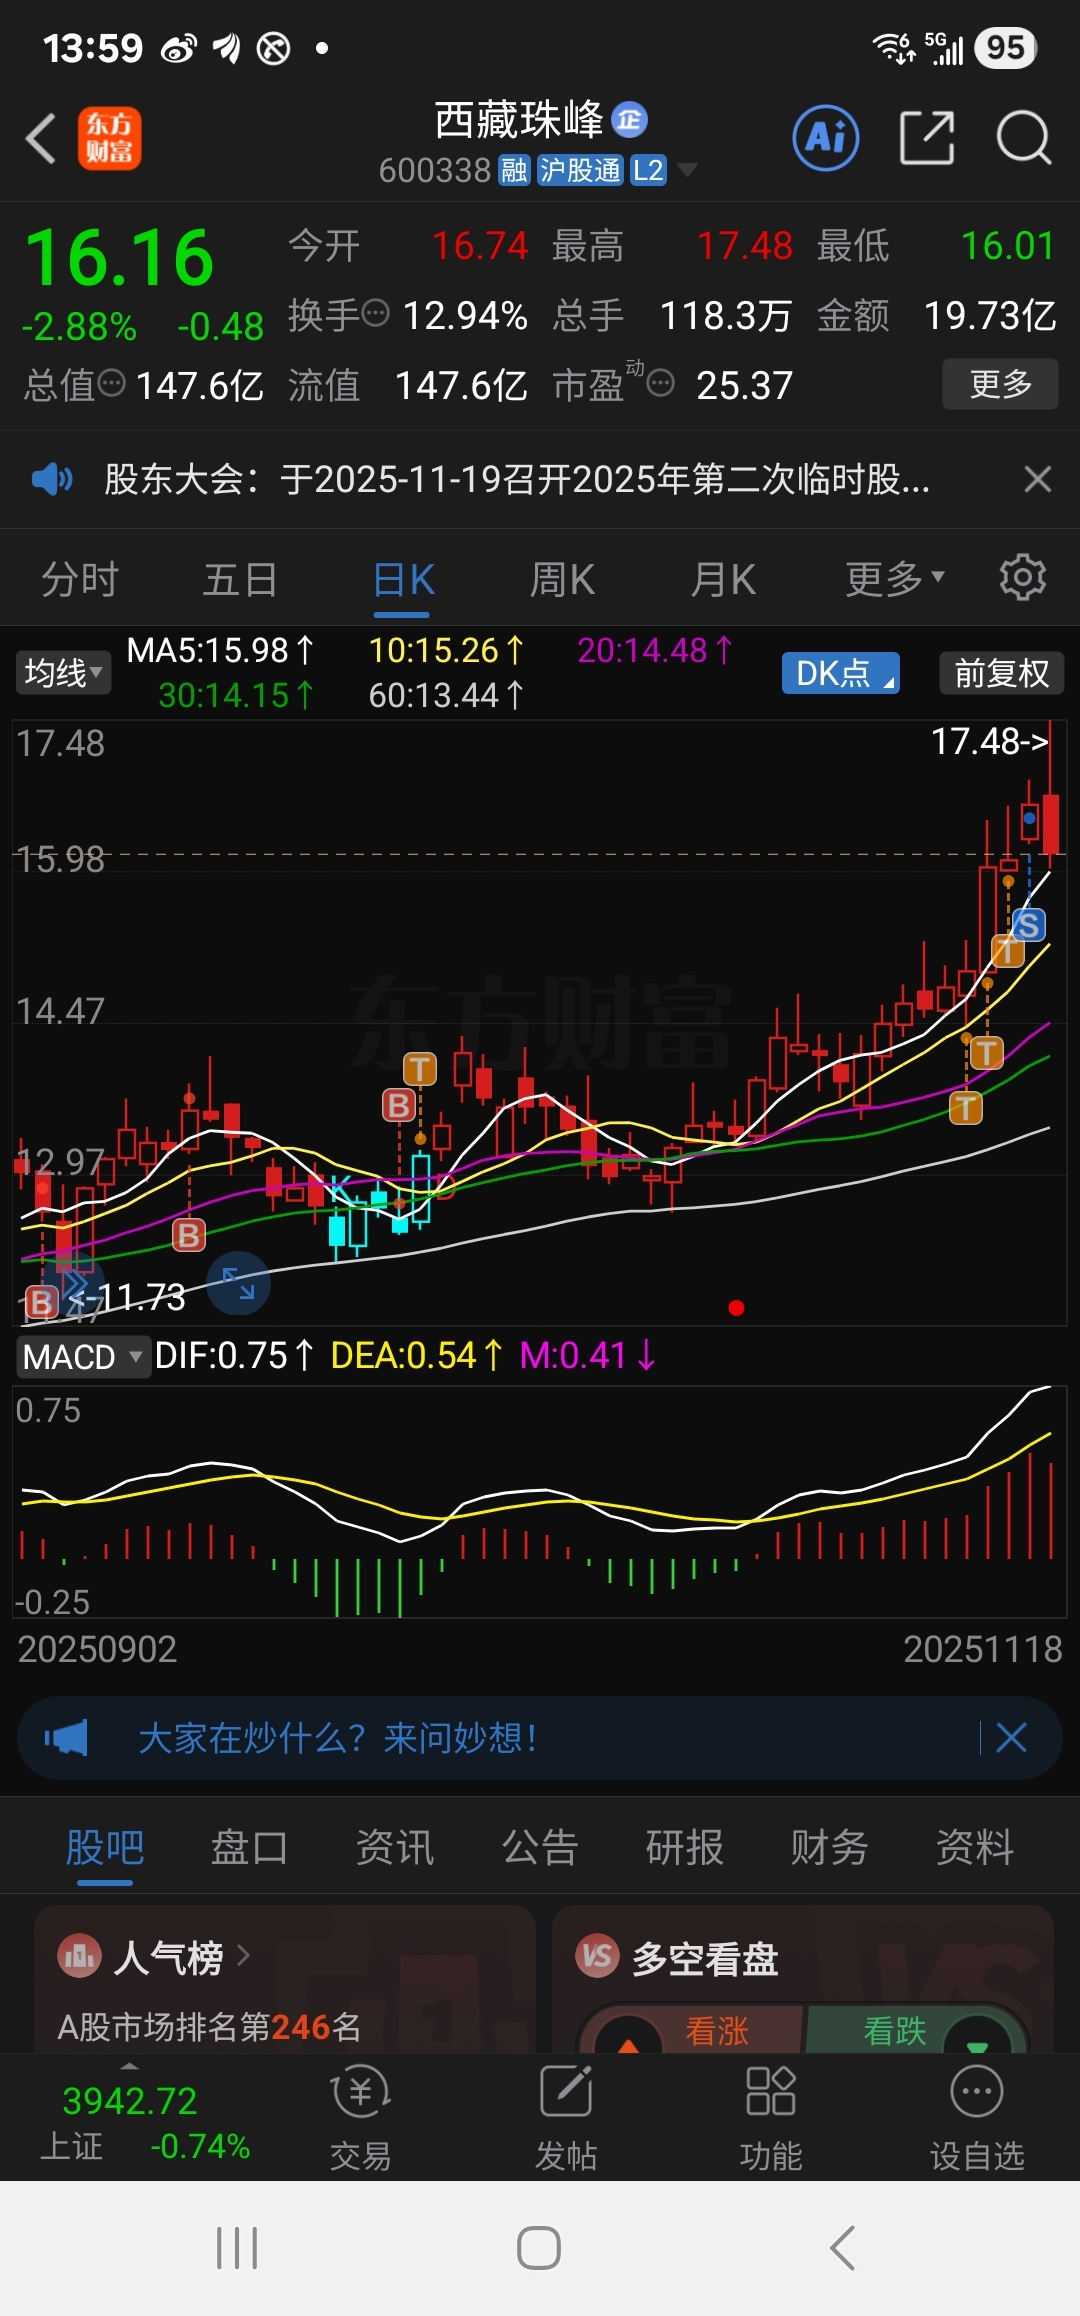Tap the 沪股通 badge
Image resolution: width=1080 pixels, height=2316 pixels.
point(580,170)
